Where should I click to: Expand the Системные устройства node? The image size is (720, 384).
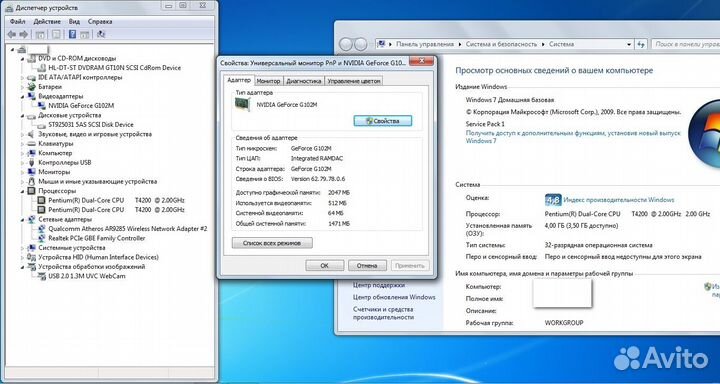tap(22, 248)
